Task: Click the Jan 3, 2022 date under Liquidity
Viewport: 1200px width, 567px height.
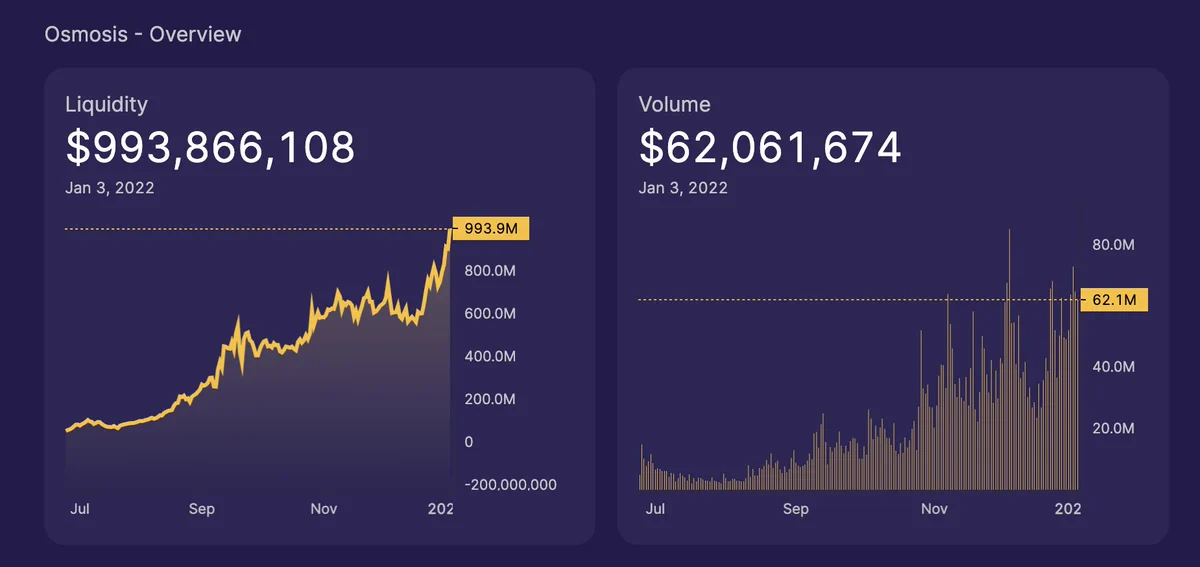Action: click(x=110, y=187)
